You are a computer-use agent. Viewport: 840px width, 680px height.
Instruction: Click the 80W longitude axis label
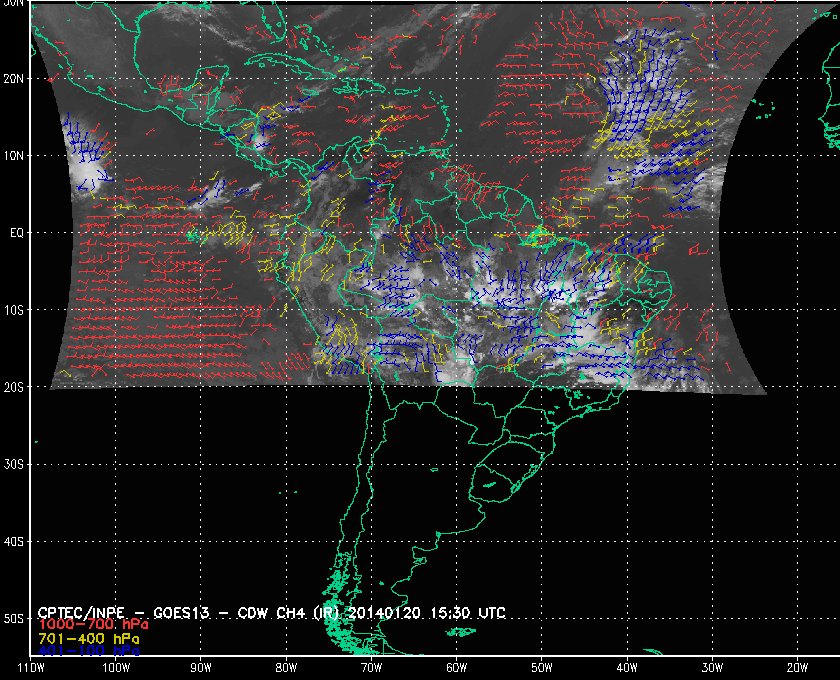286,668
